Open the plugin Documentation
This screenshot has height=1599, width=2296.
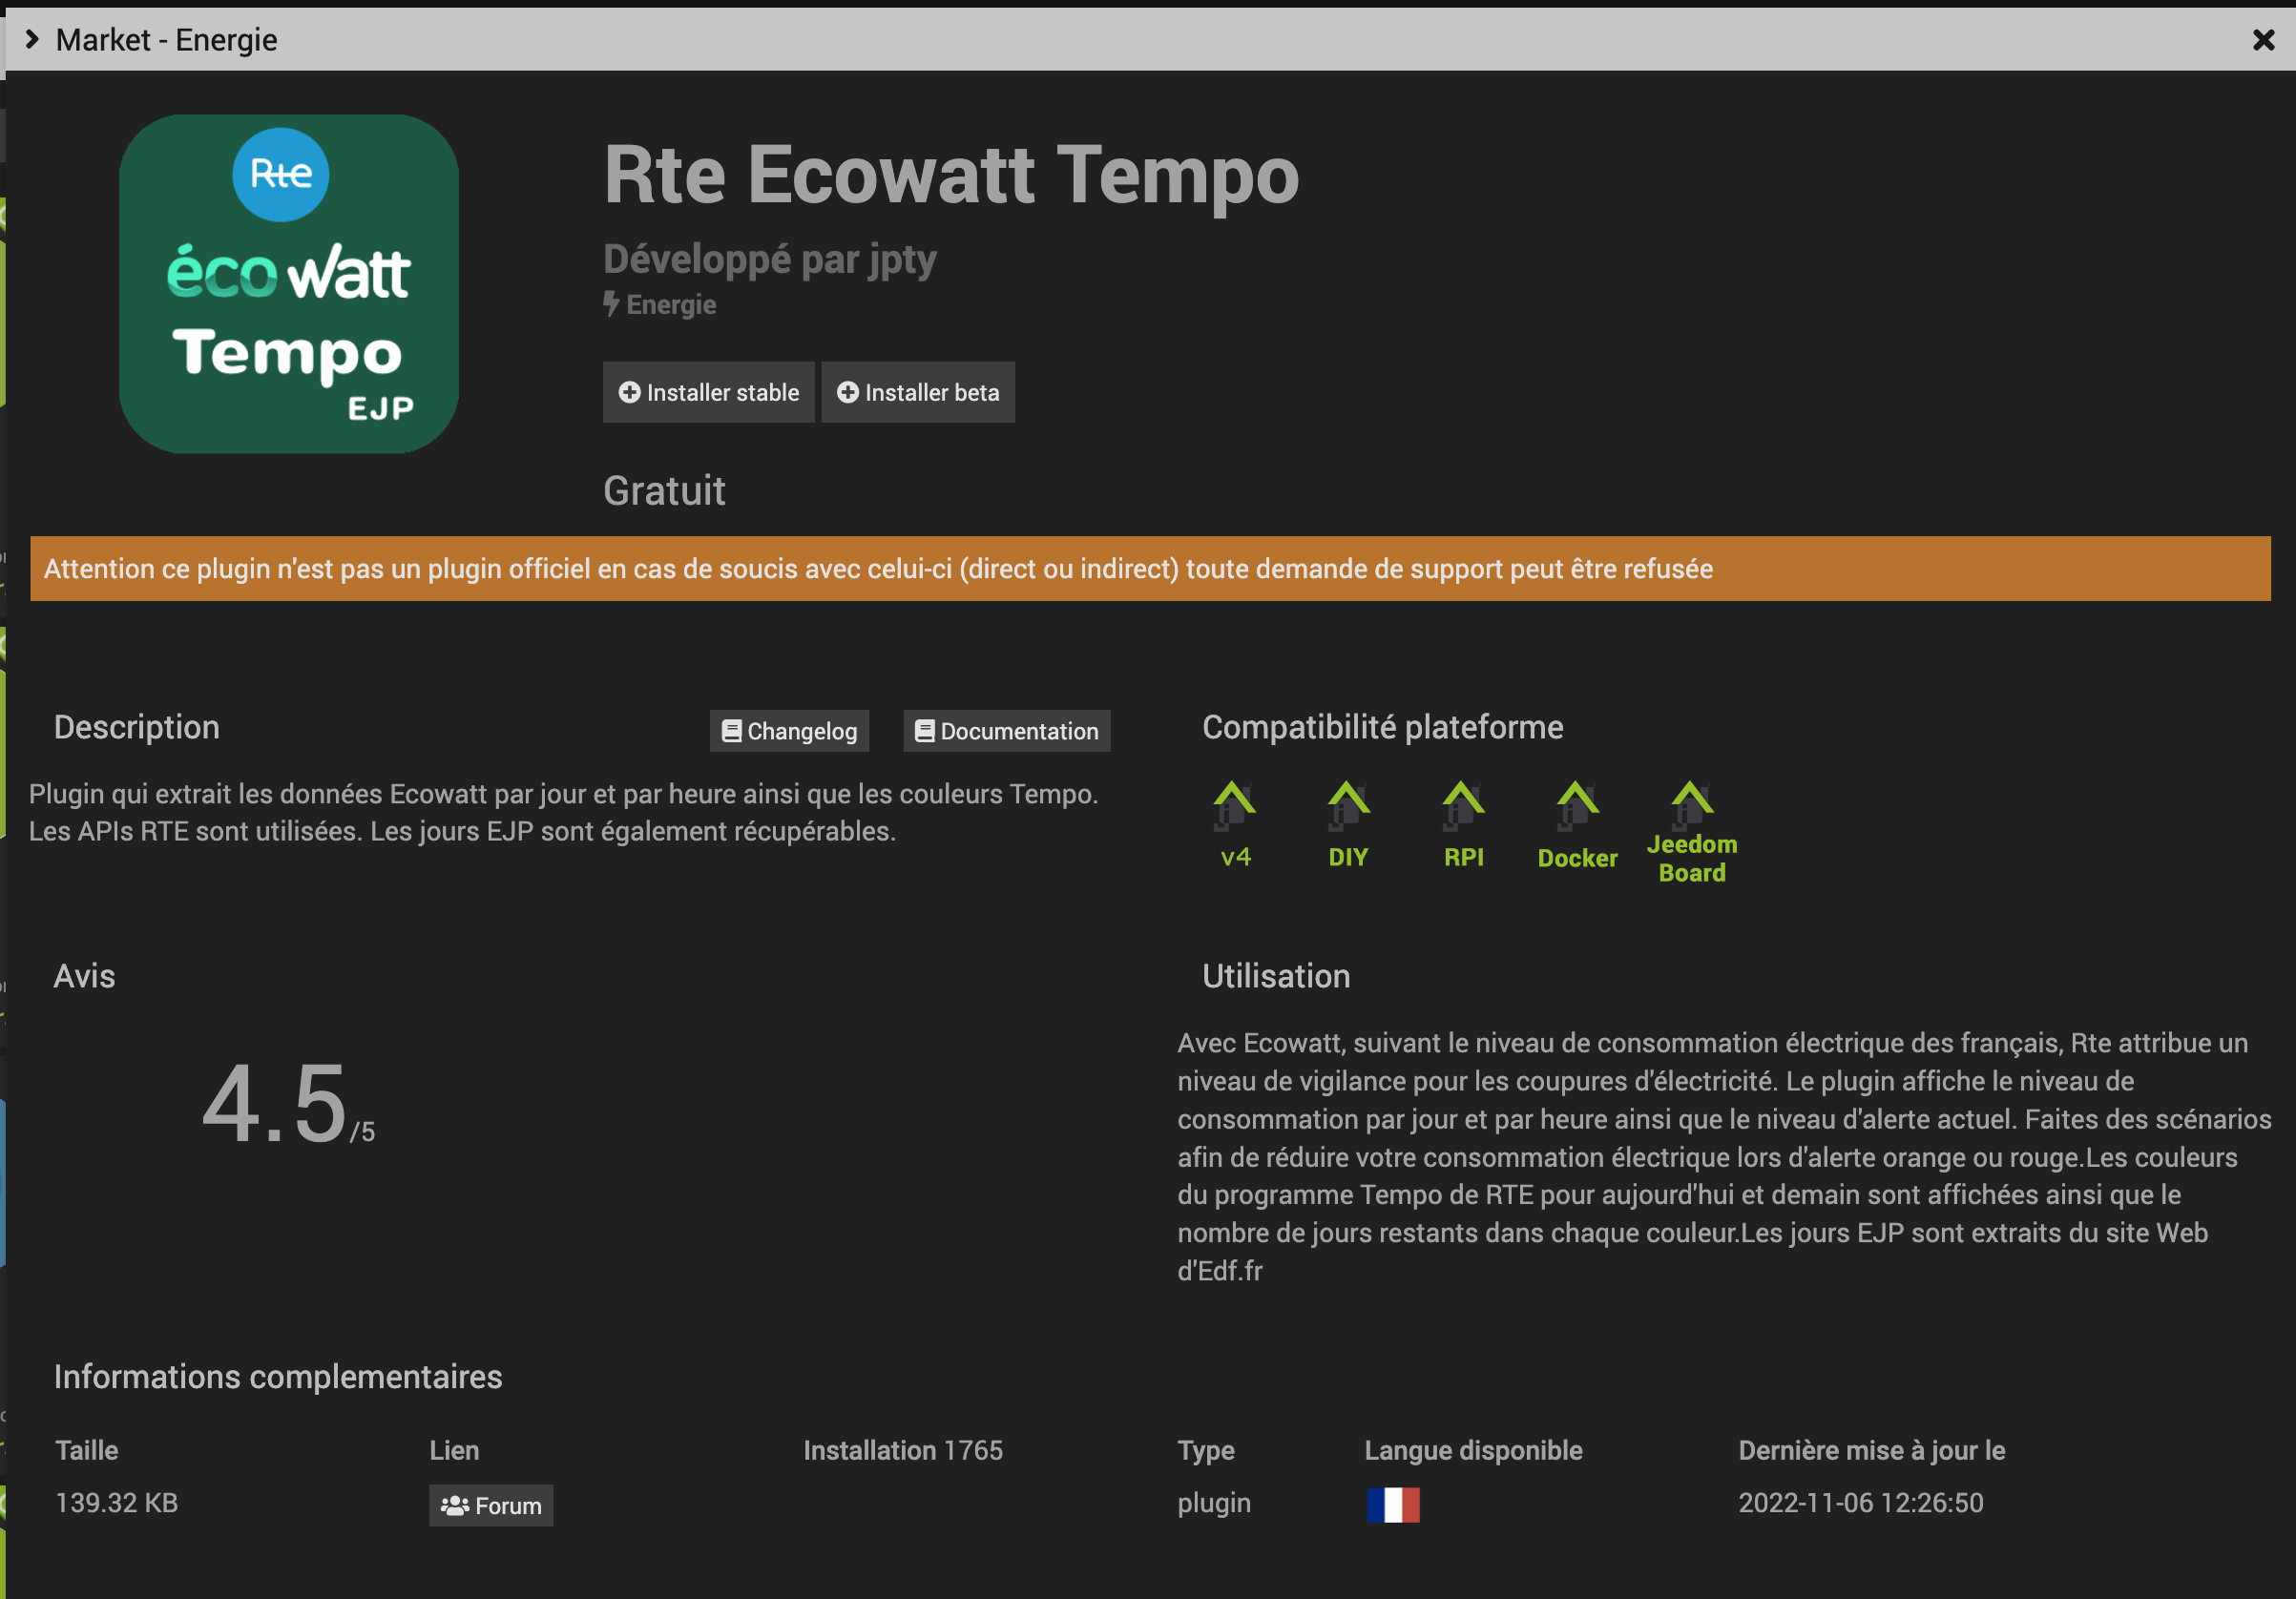pyautogui.click(x=1007, y=731)
